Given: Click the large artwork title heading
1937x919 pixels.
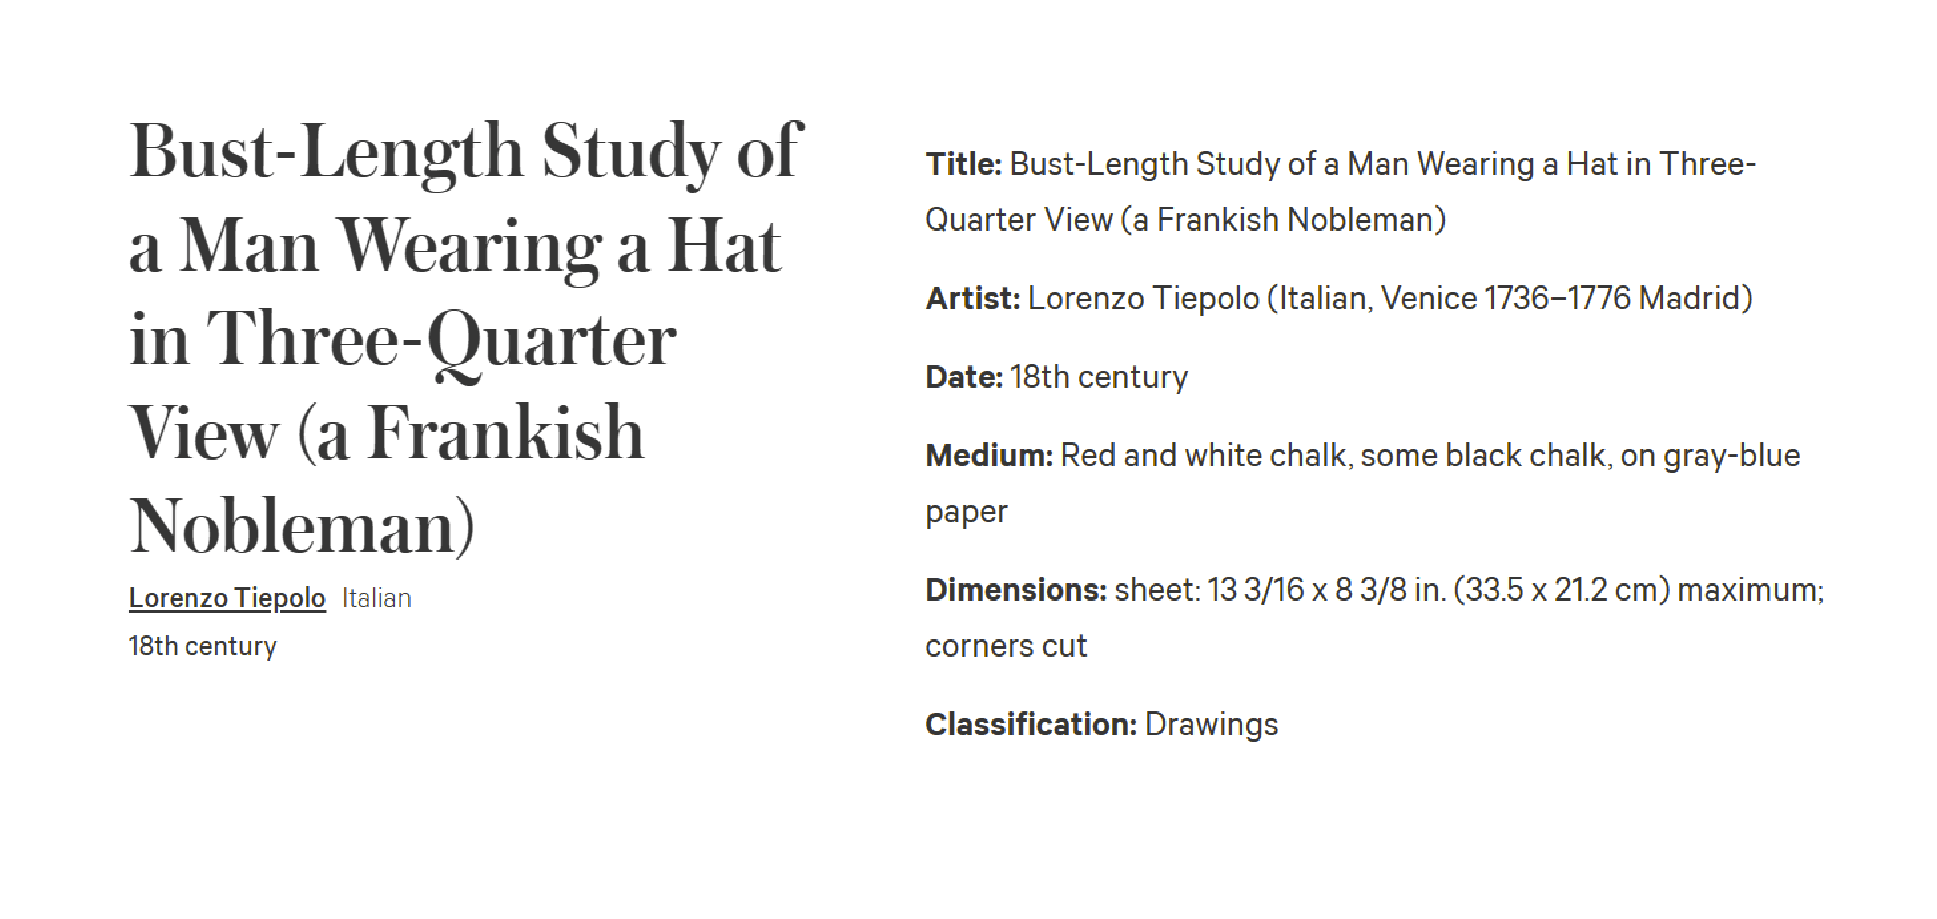Looking at the screenshot, I should [466, 338].
